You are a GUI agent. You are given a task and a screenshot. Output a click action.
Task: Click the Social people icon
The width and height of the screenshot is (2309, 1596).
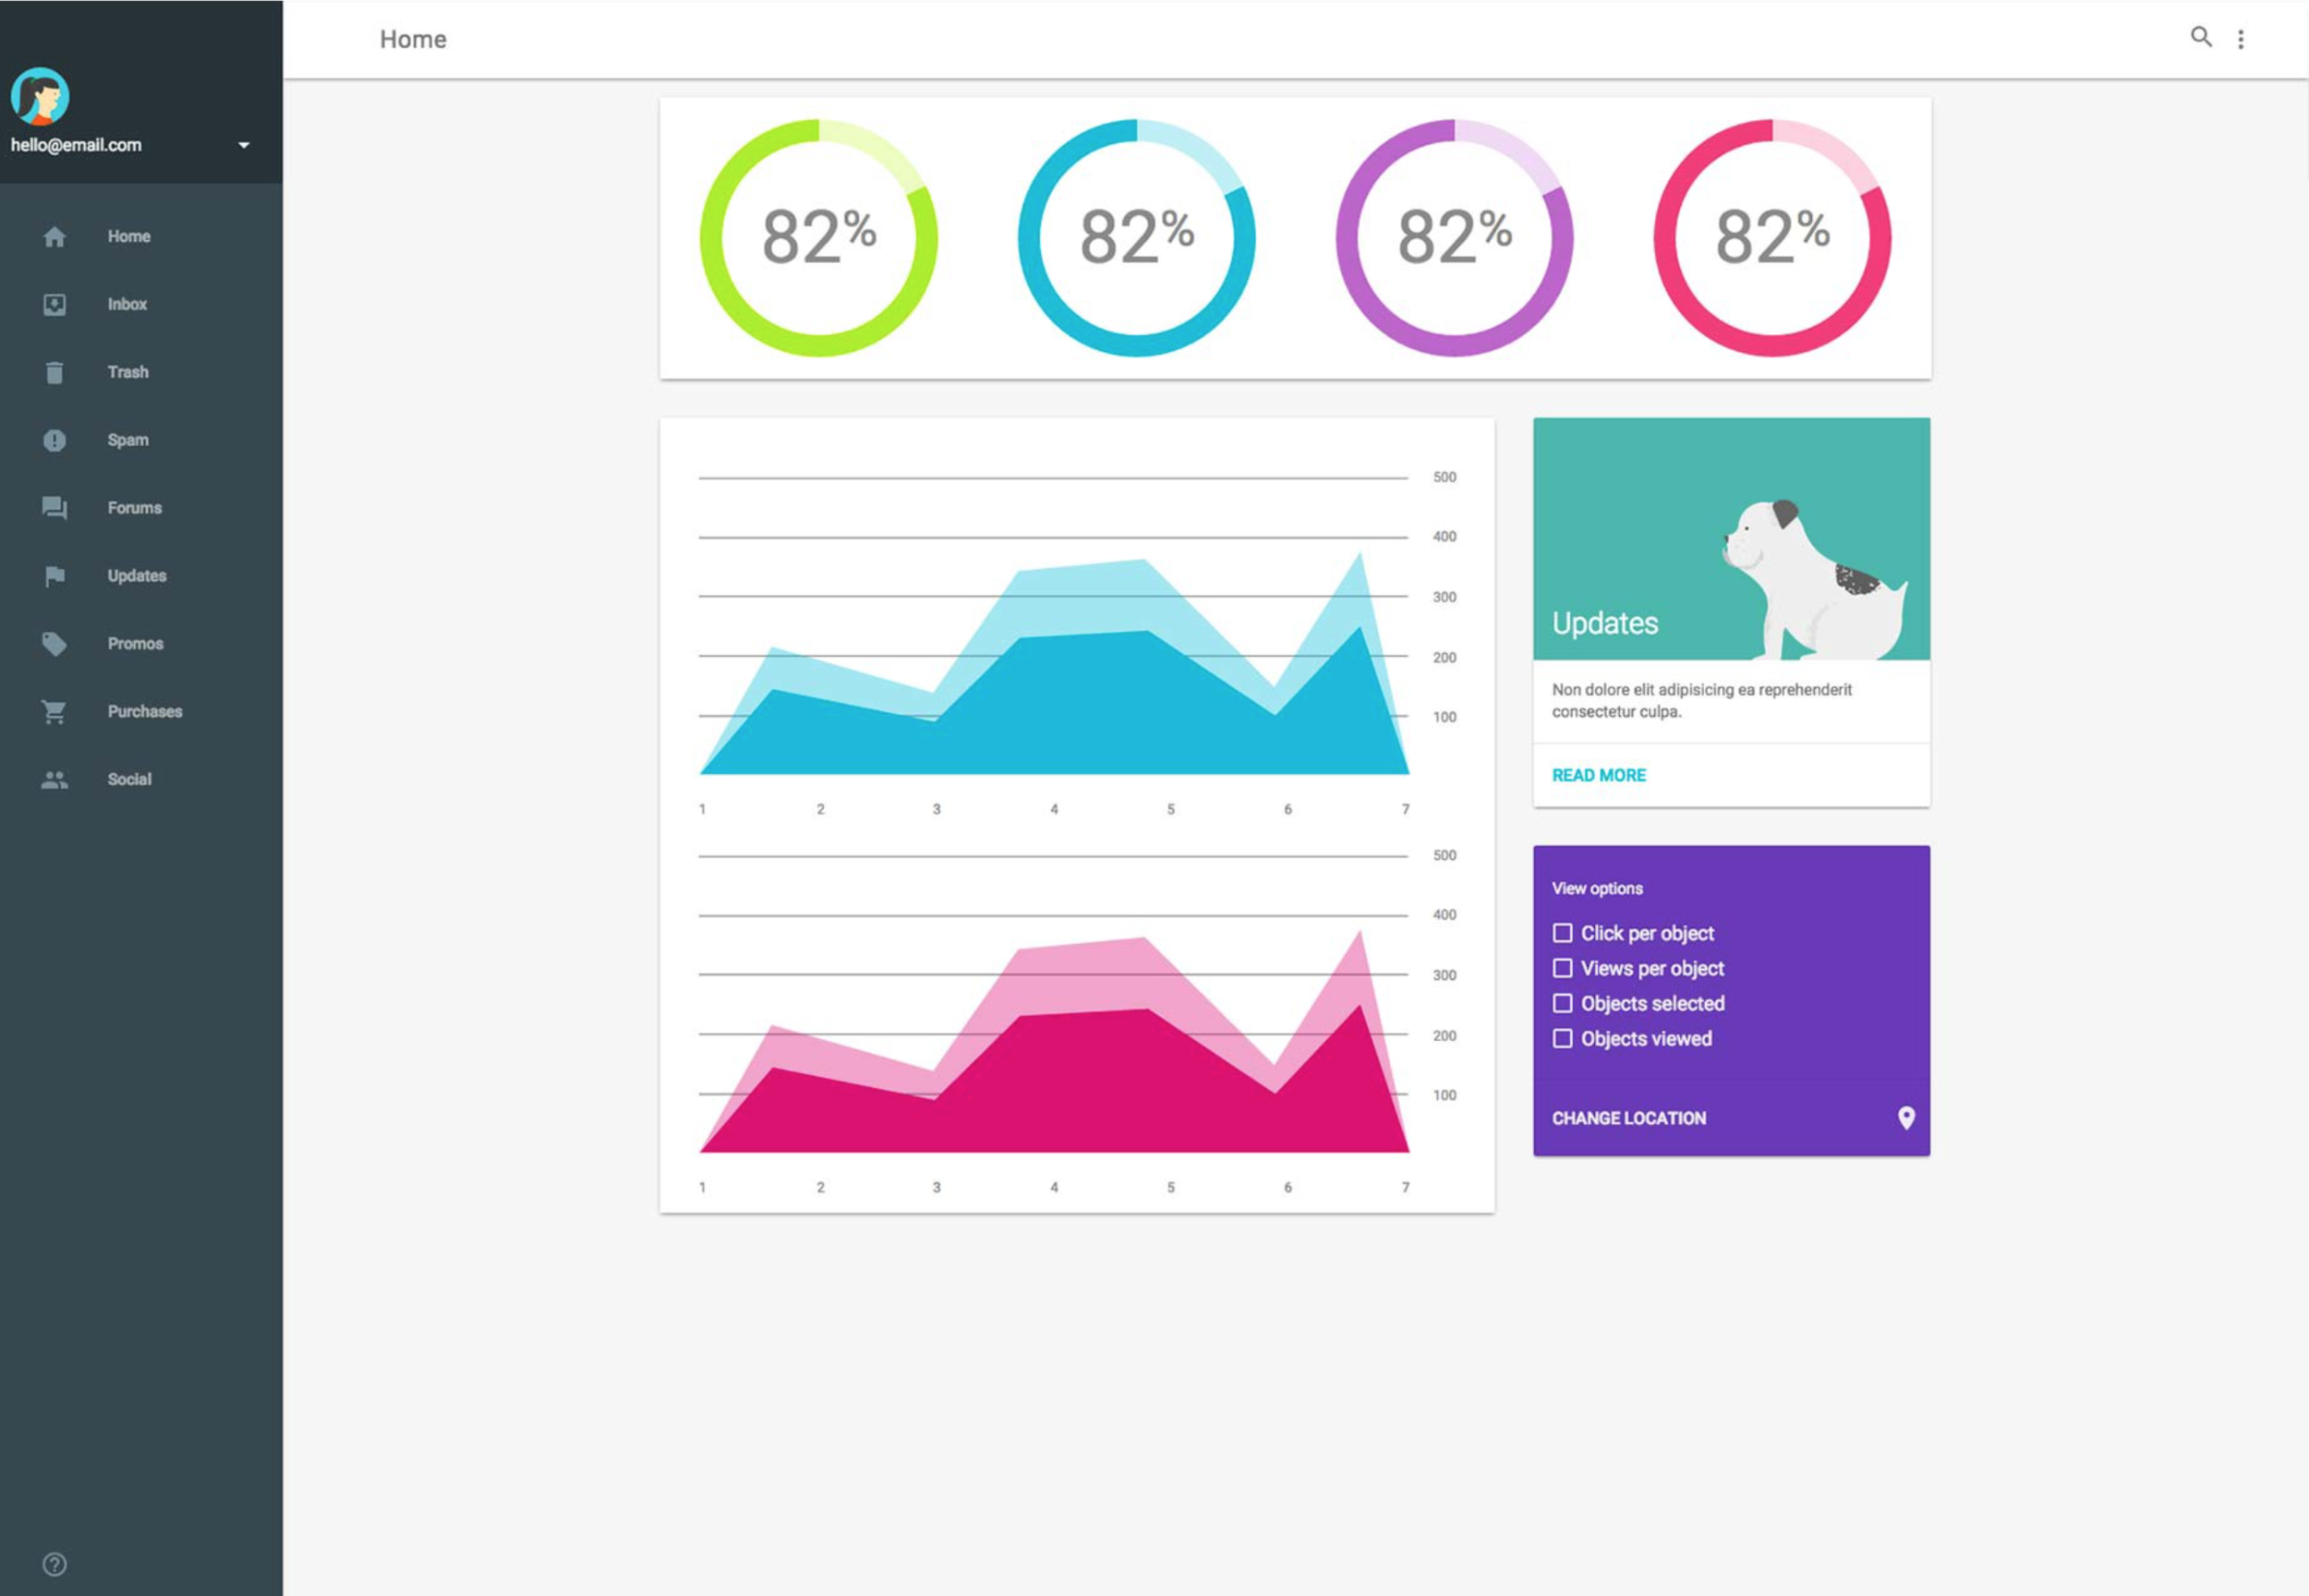[x=54, y=780]
